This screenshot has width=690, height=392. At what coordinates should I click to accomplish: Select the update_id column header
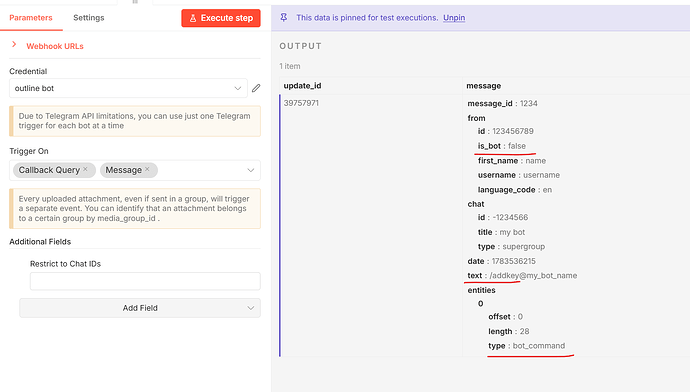pos(302,86)
